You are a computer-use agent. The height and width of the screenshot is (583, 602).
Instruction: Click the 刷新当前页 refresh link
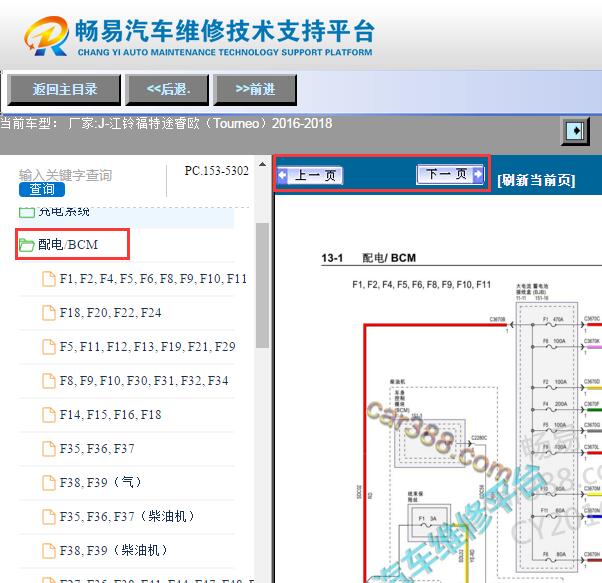tap(536, 180)
